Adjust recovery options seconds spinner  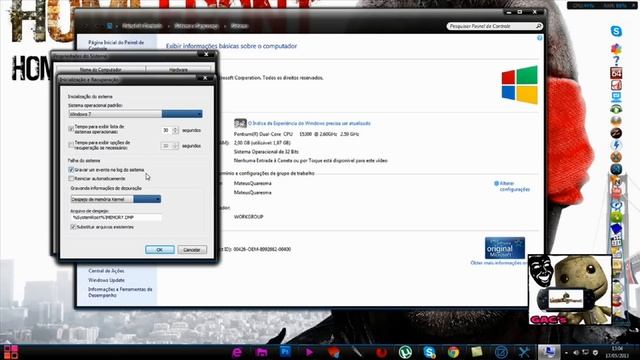(175, 146)
